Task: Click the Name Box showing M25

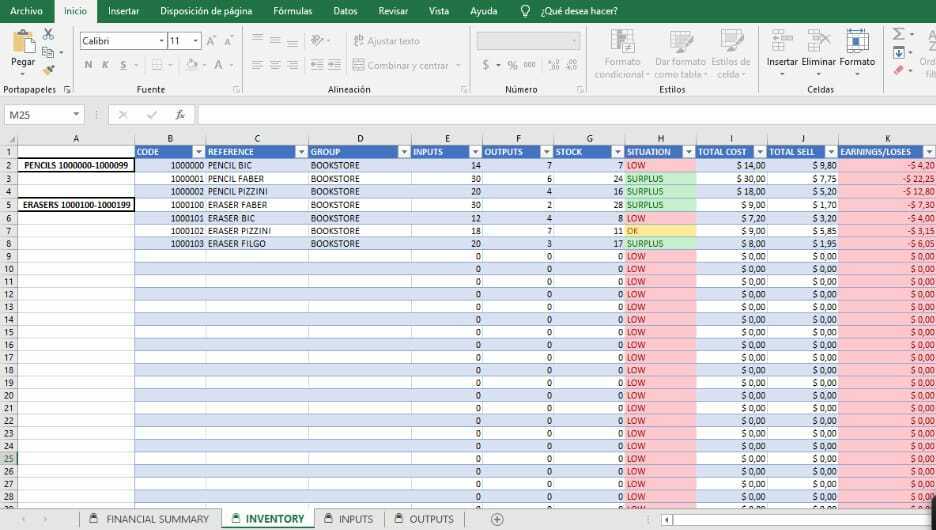Action: (x=44, y=115)
